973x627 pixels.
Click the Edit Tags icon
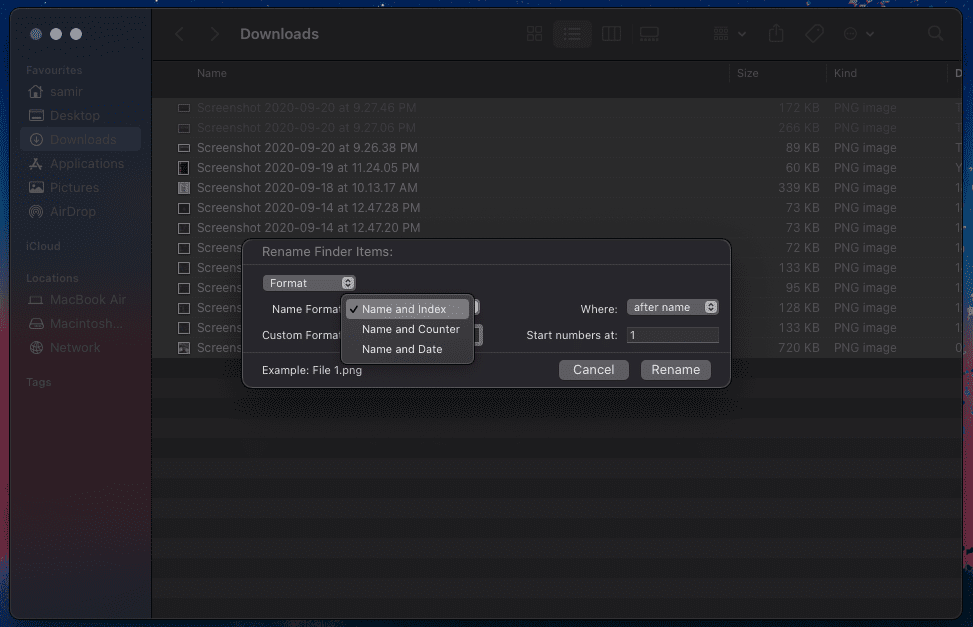point(814,34)
